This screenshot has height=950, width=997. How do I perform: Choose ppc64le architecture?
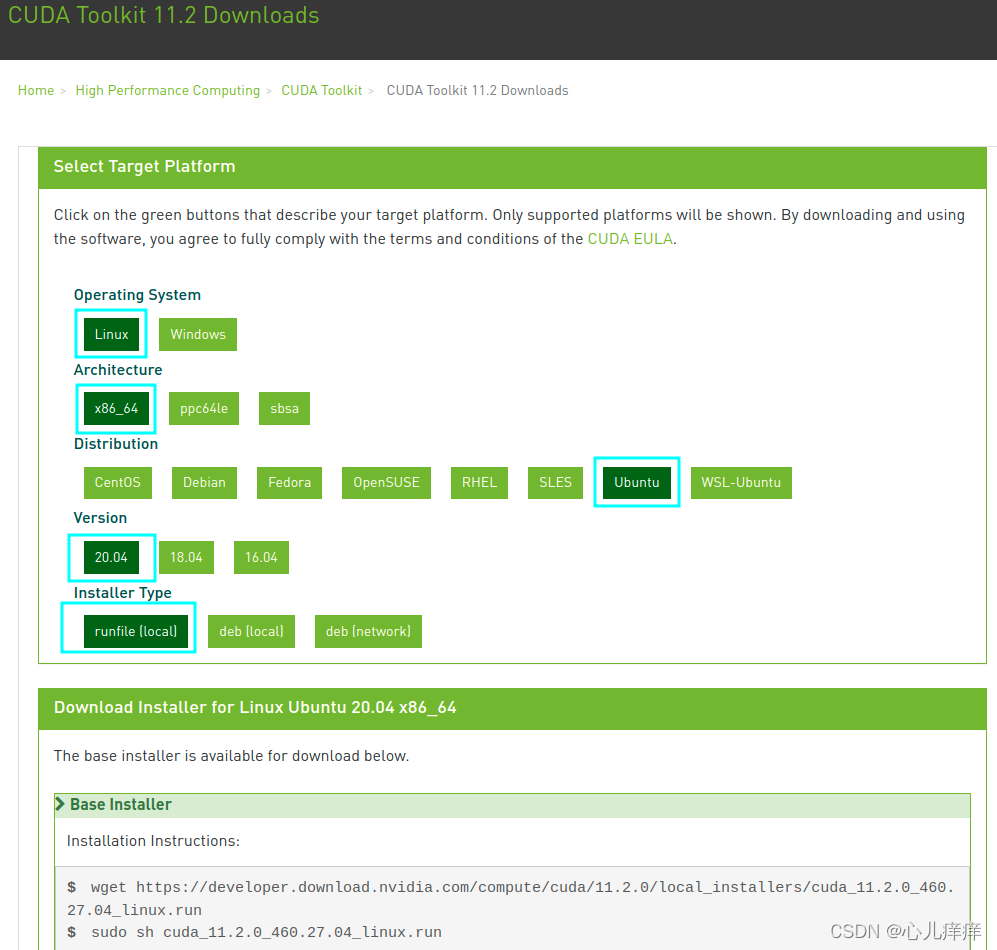click(x=203, y=408)
